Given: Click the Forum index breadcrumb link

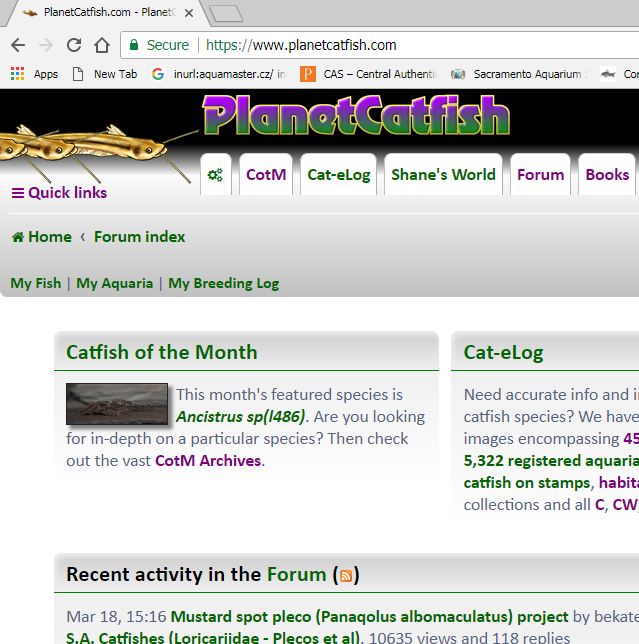Looking at the screenshot, I should point(140,237).
